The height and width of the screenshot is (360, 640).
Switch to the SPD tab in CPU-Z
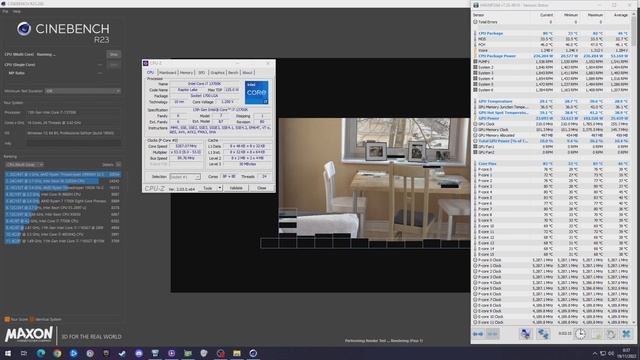point(202,72)
